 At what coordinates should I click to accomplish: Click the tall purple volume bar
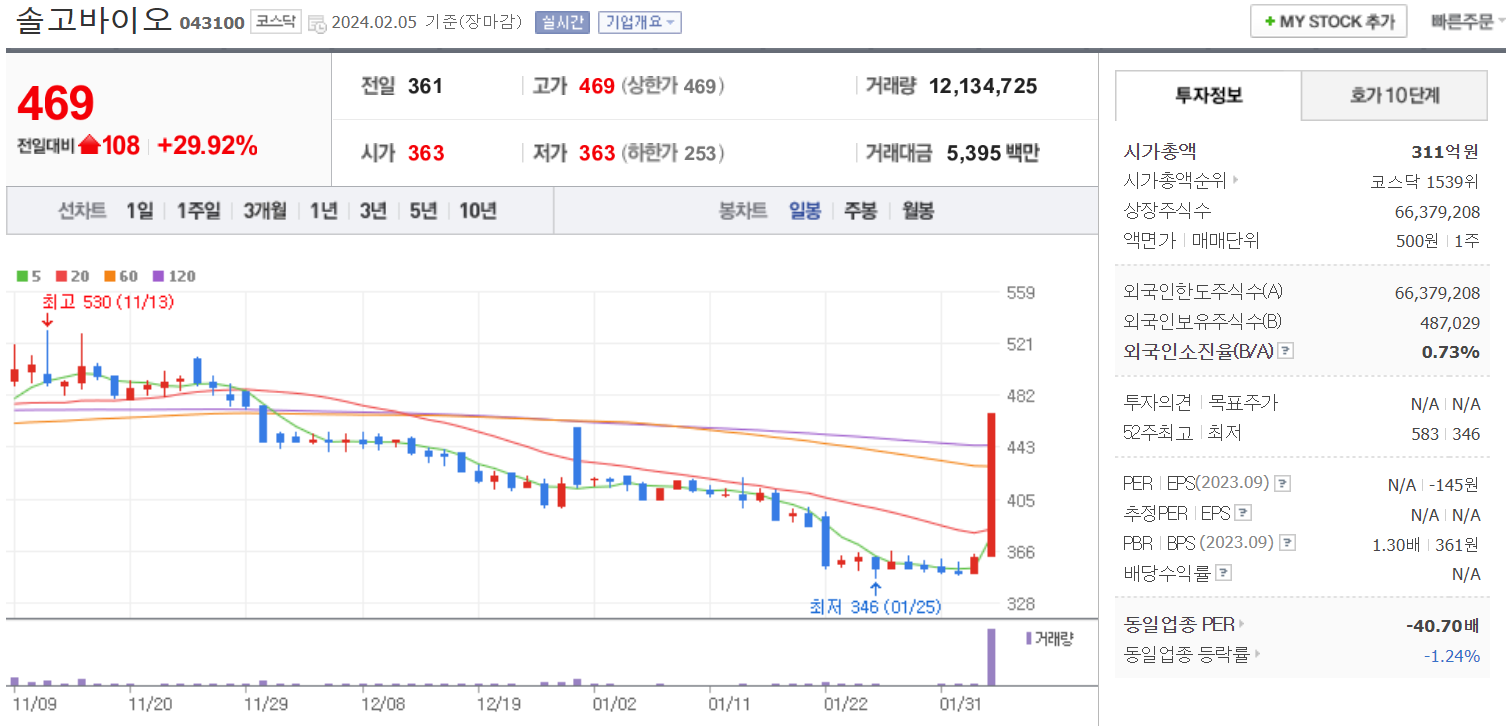(x=991, y=656)
